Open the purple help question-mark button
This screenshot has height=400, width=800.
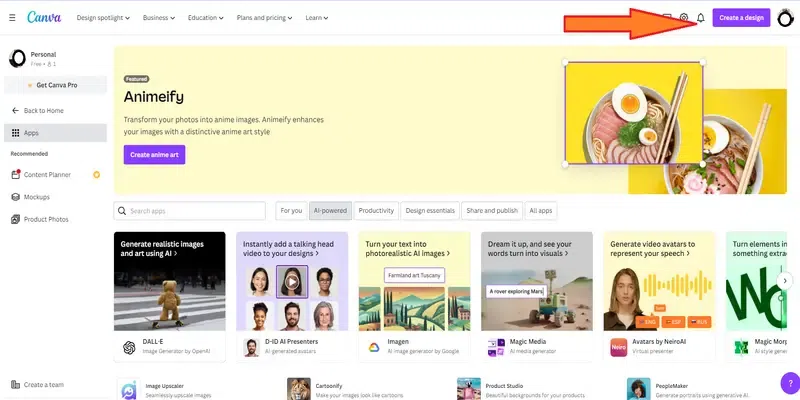pos(790,383)
